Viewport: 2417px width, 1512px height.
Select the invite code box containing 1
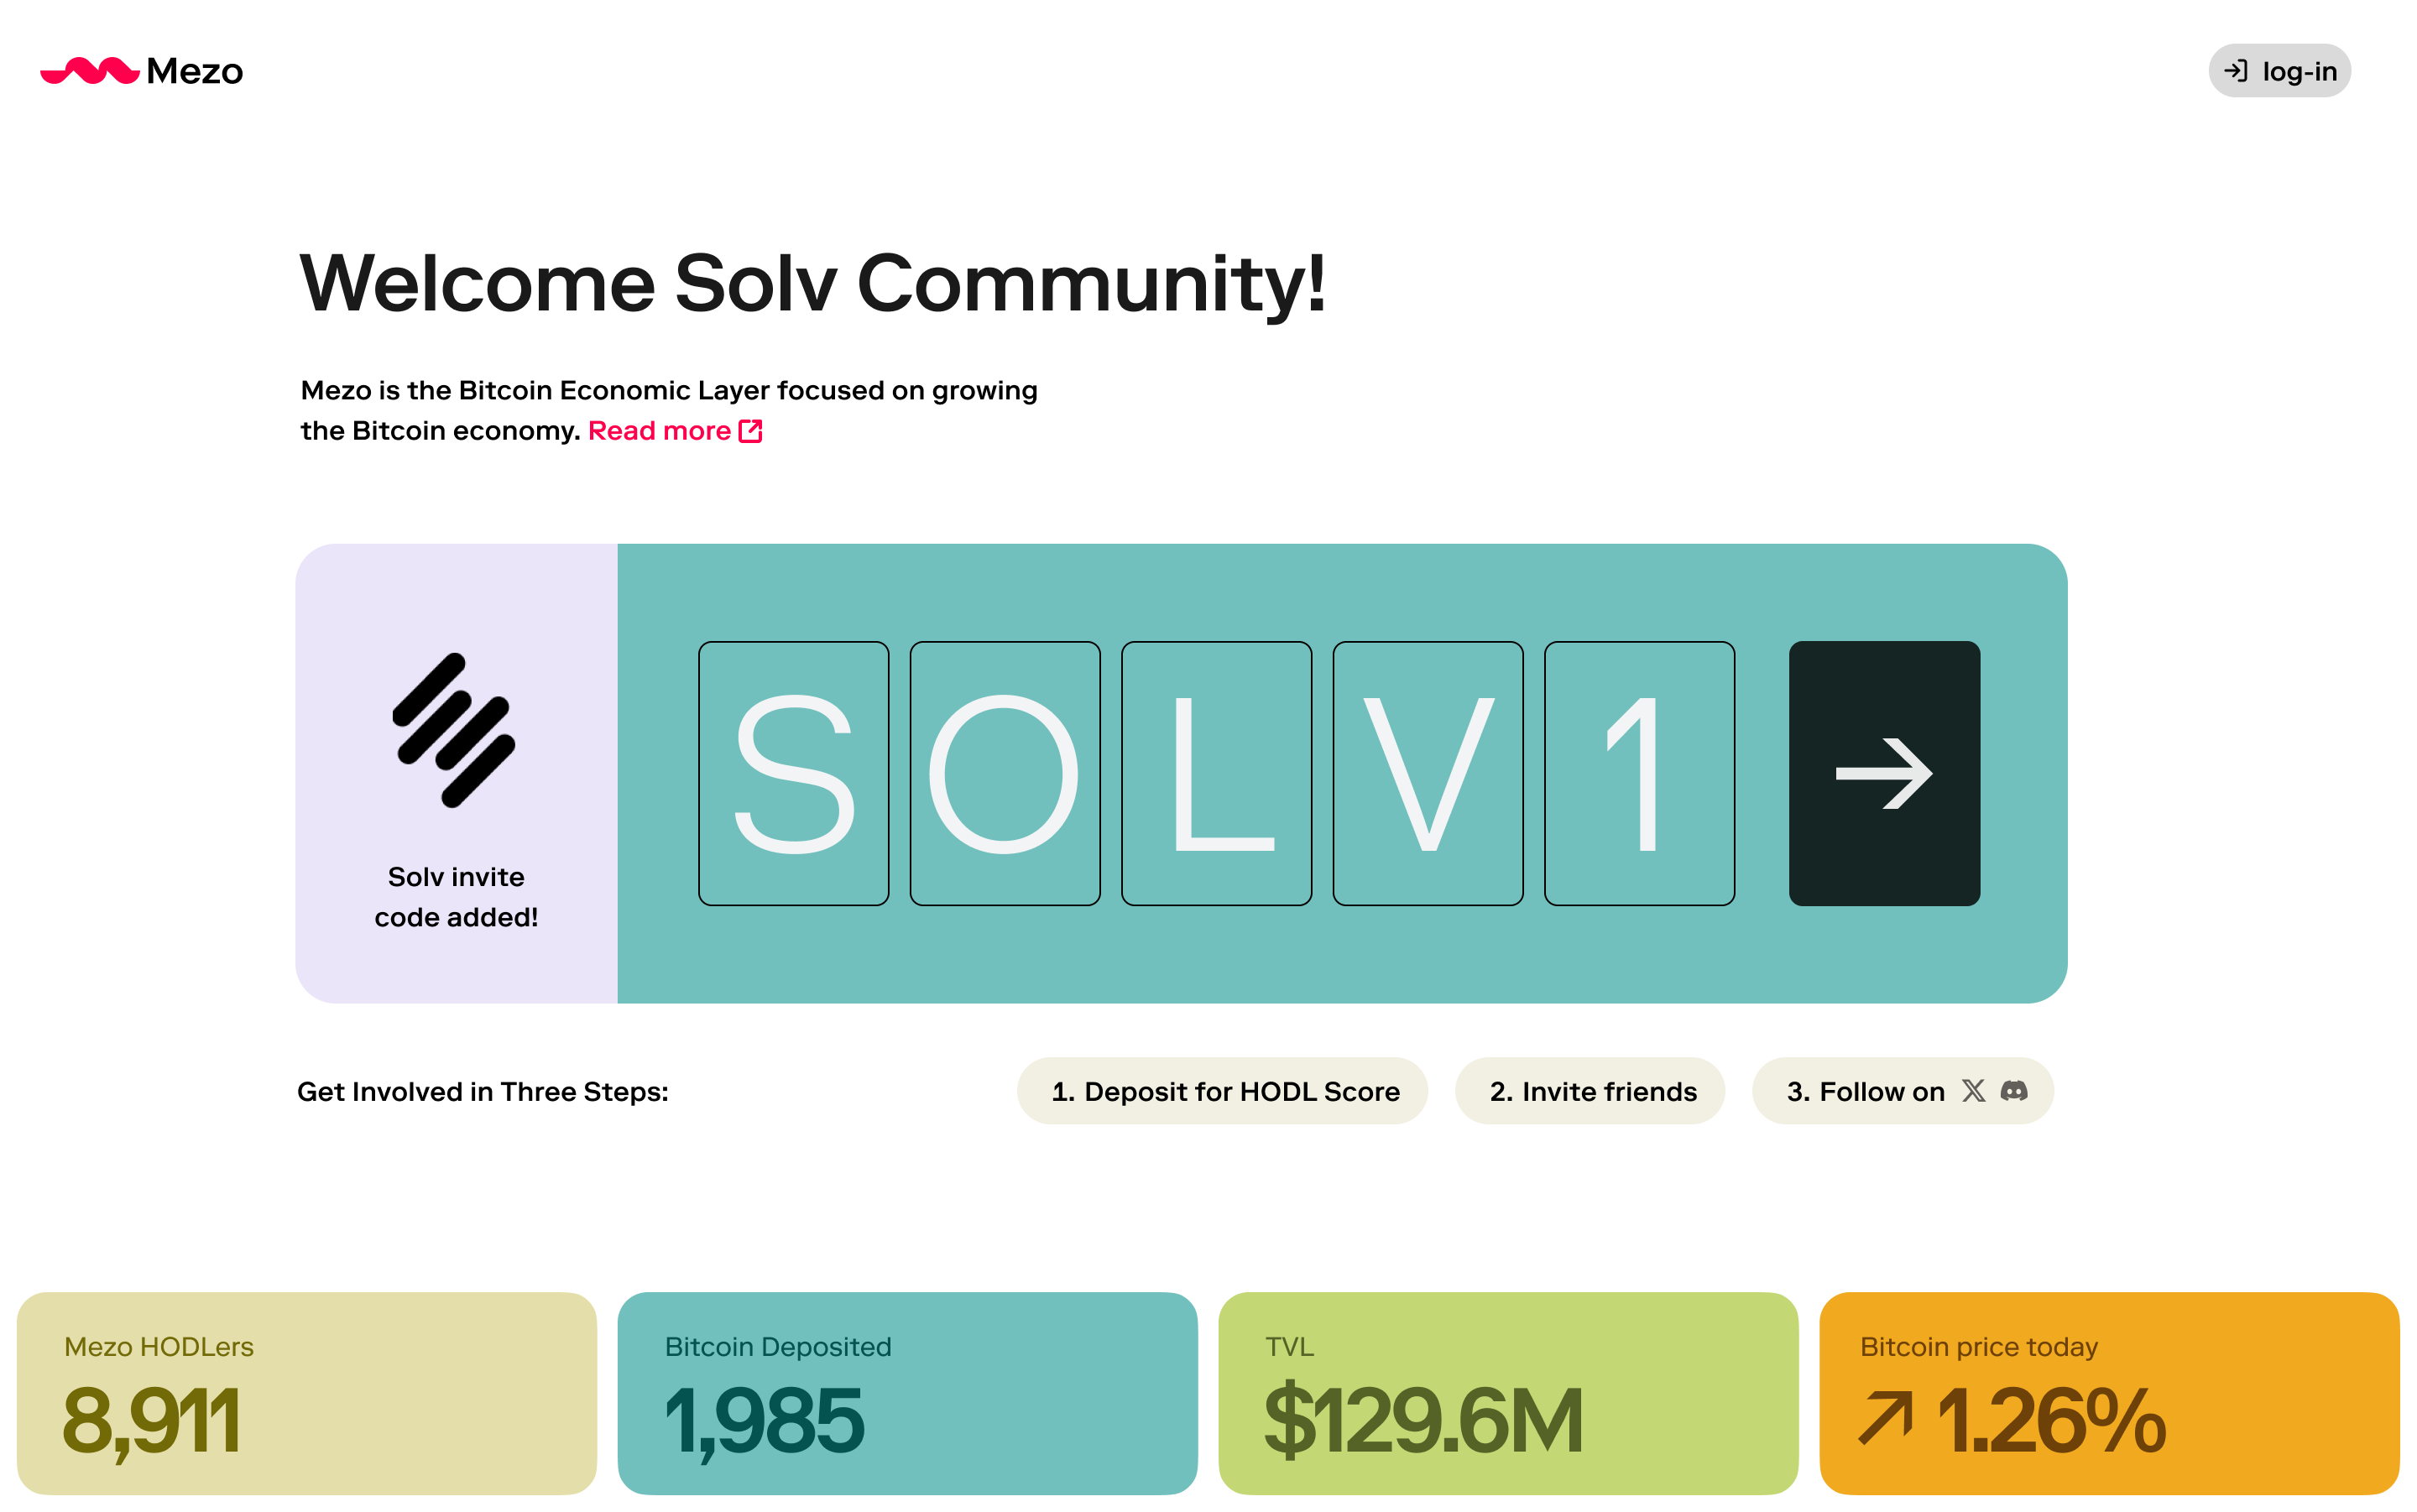point(1639,773)
